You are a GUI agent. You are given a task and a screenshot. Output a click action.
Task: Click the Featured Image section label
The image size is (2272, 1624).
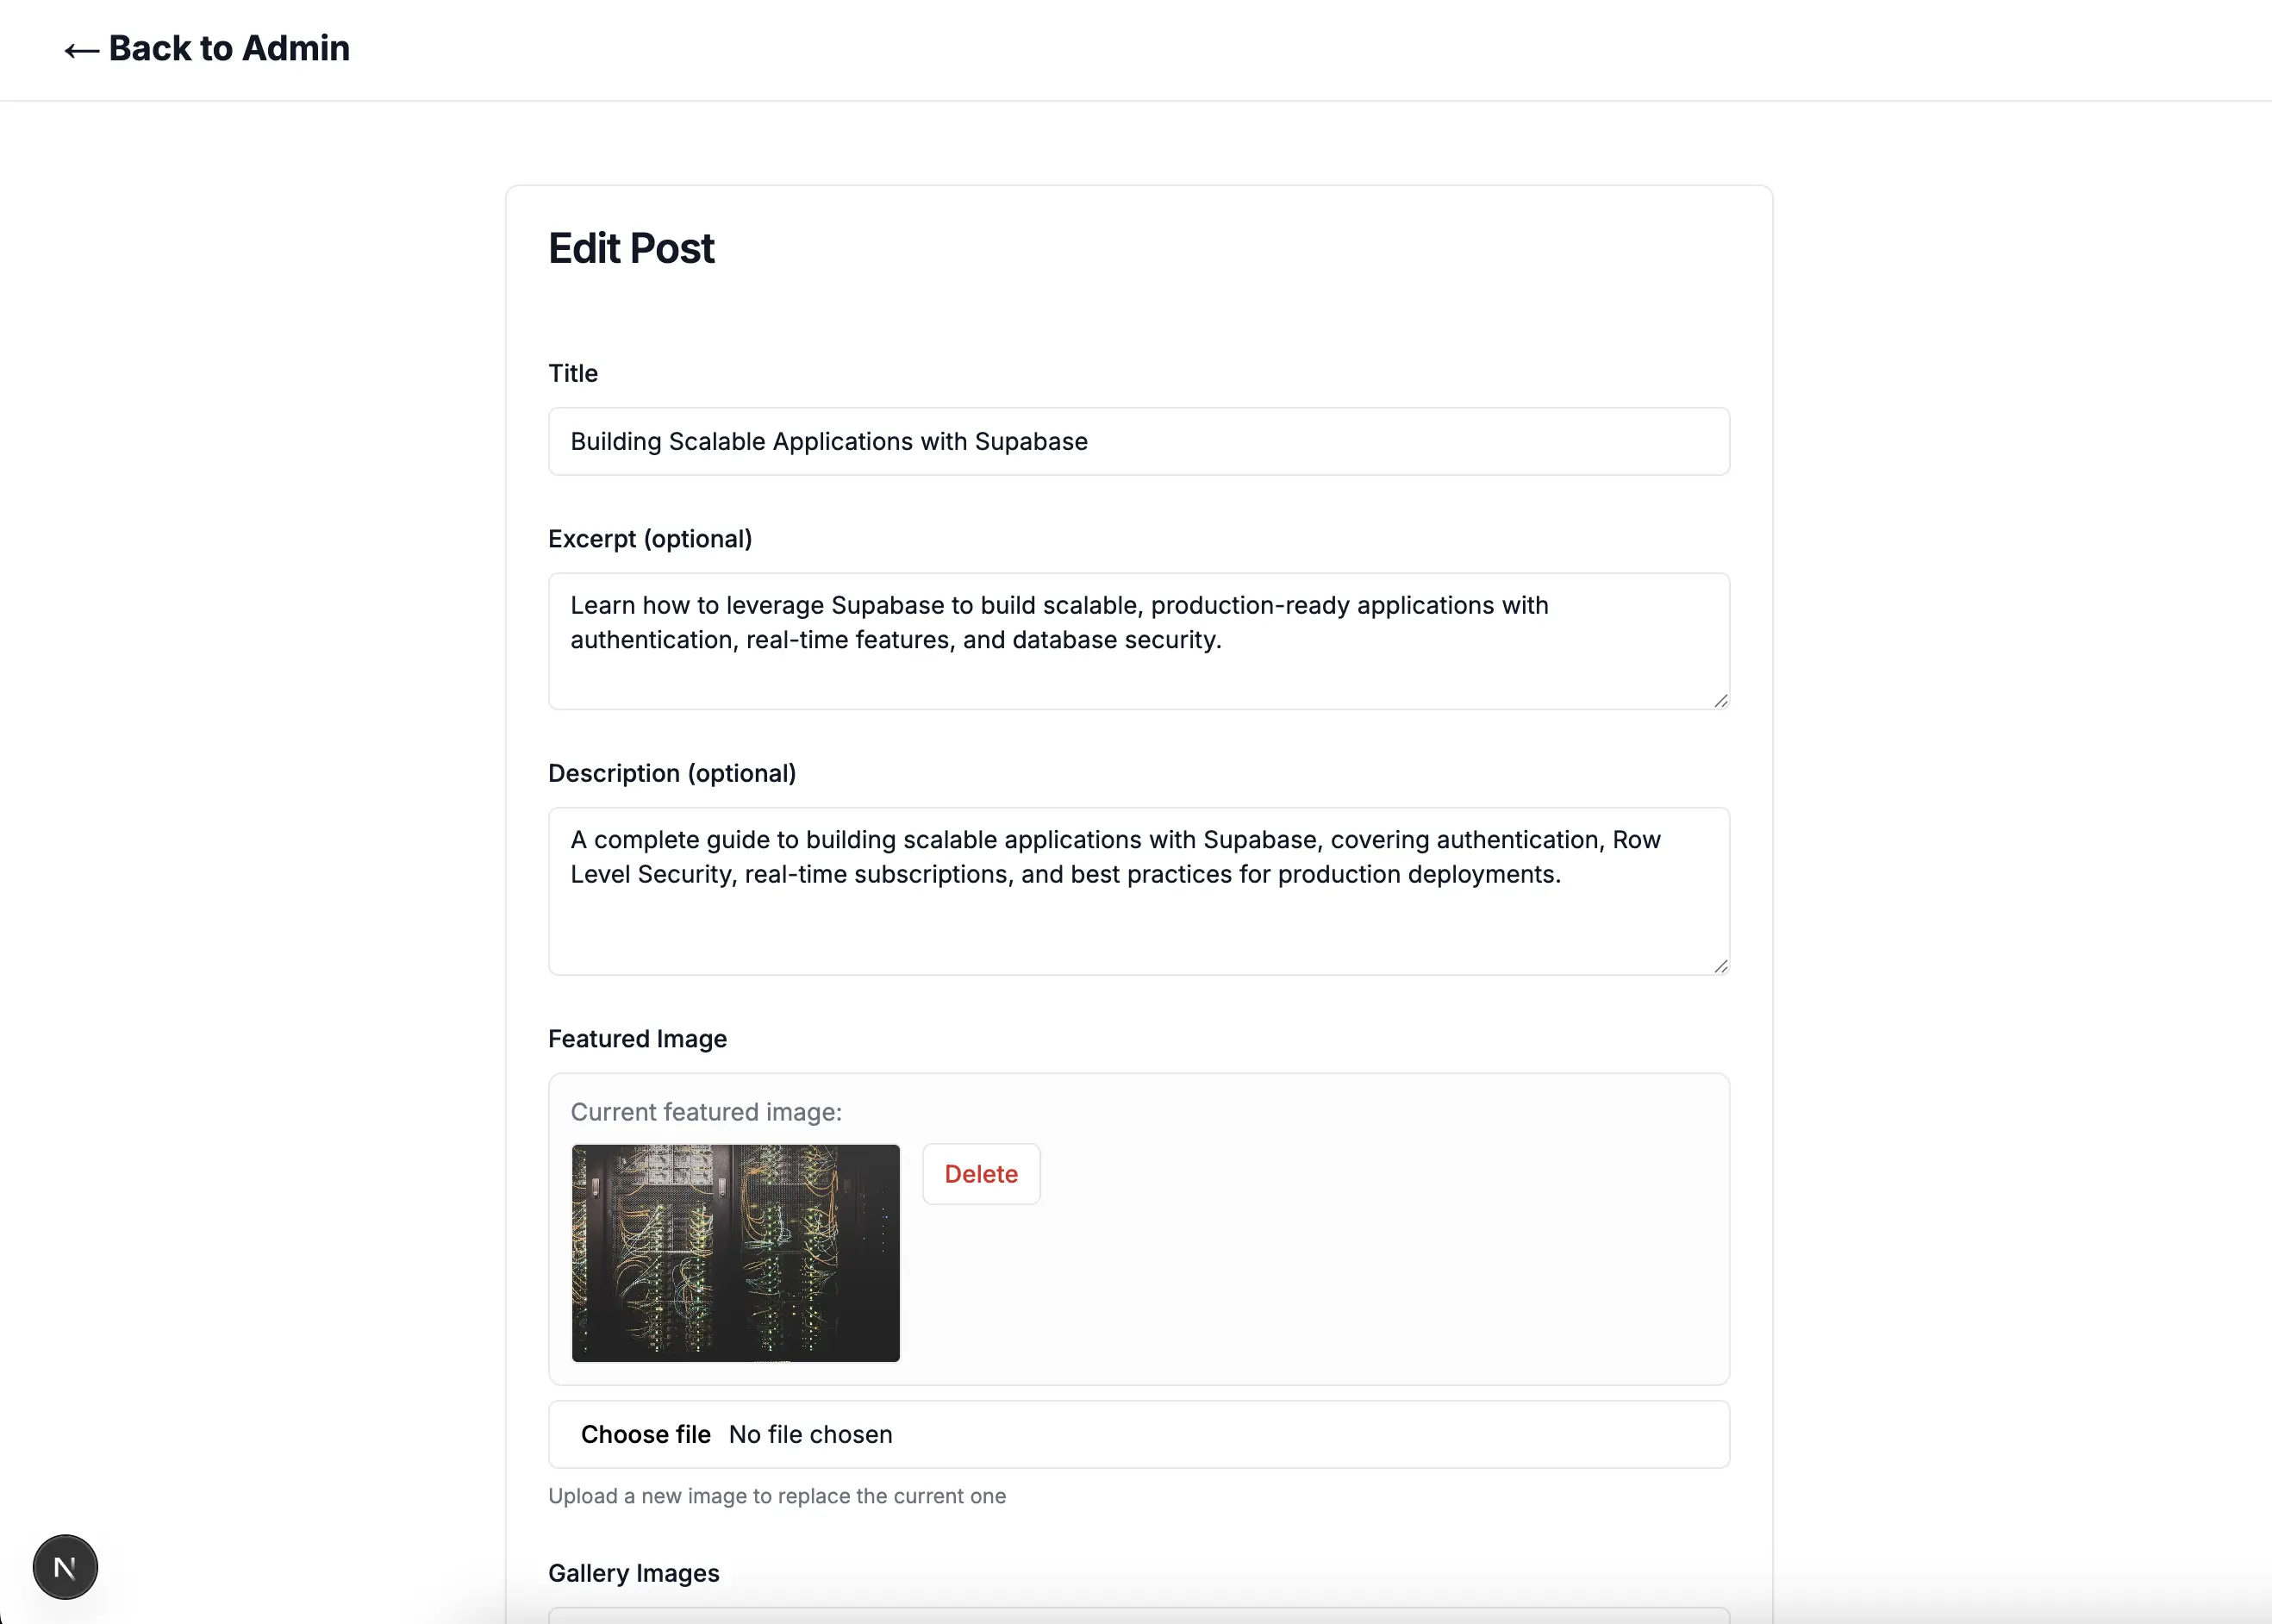coord(637,1038)
